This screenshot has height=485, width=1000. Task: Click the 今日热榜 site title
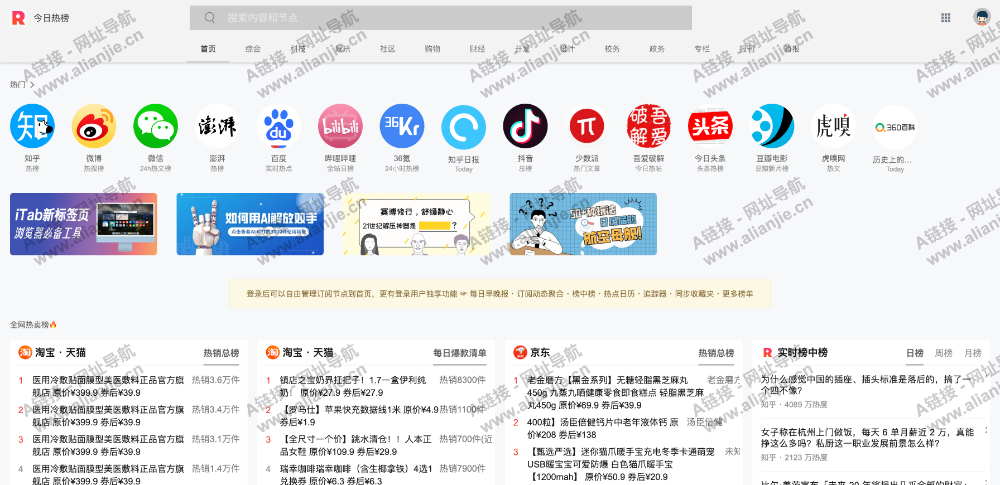click(x=52, y=18)
